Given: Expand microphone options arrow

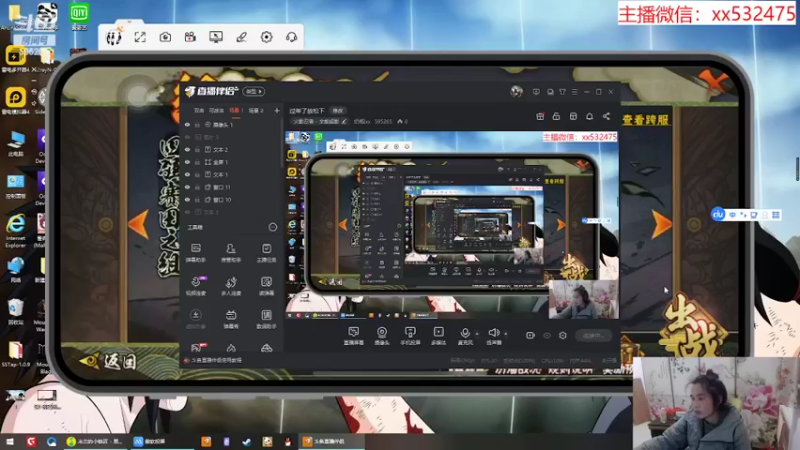Looking at the screenshot, I should coord(477,334).
